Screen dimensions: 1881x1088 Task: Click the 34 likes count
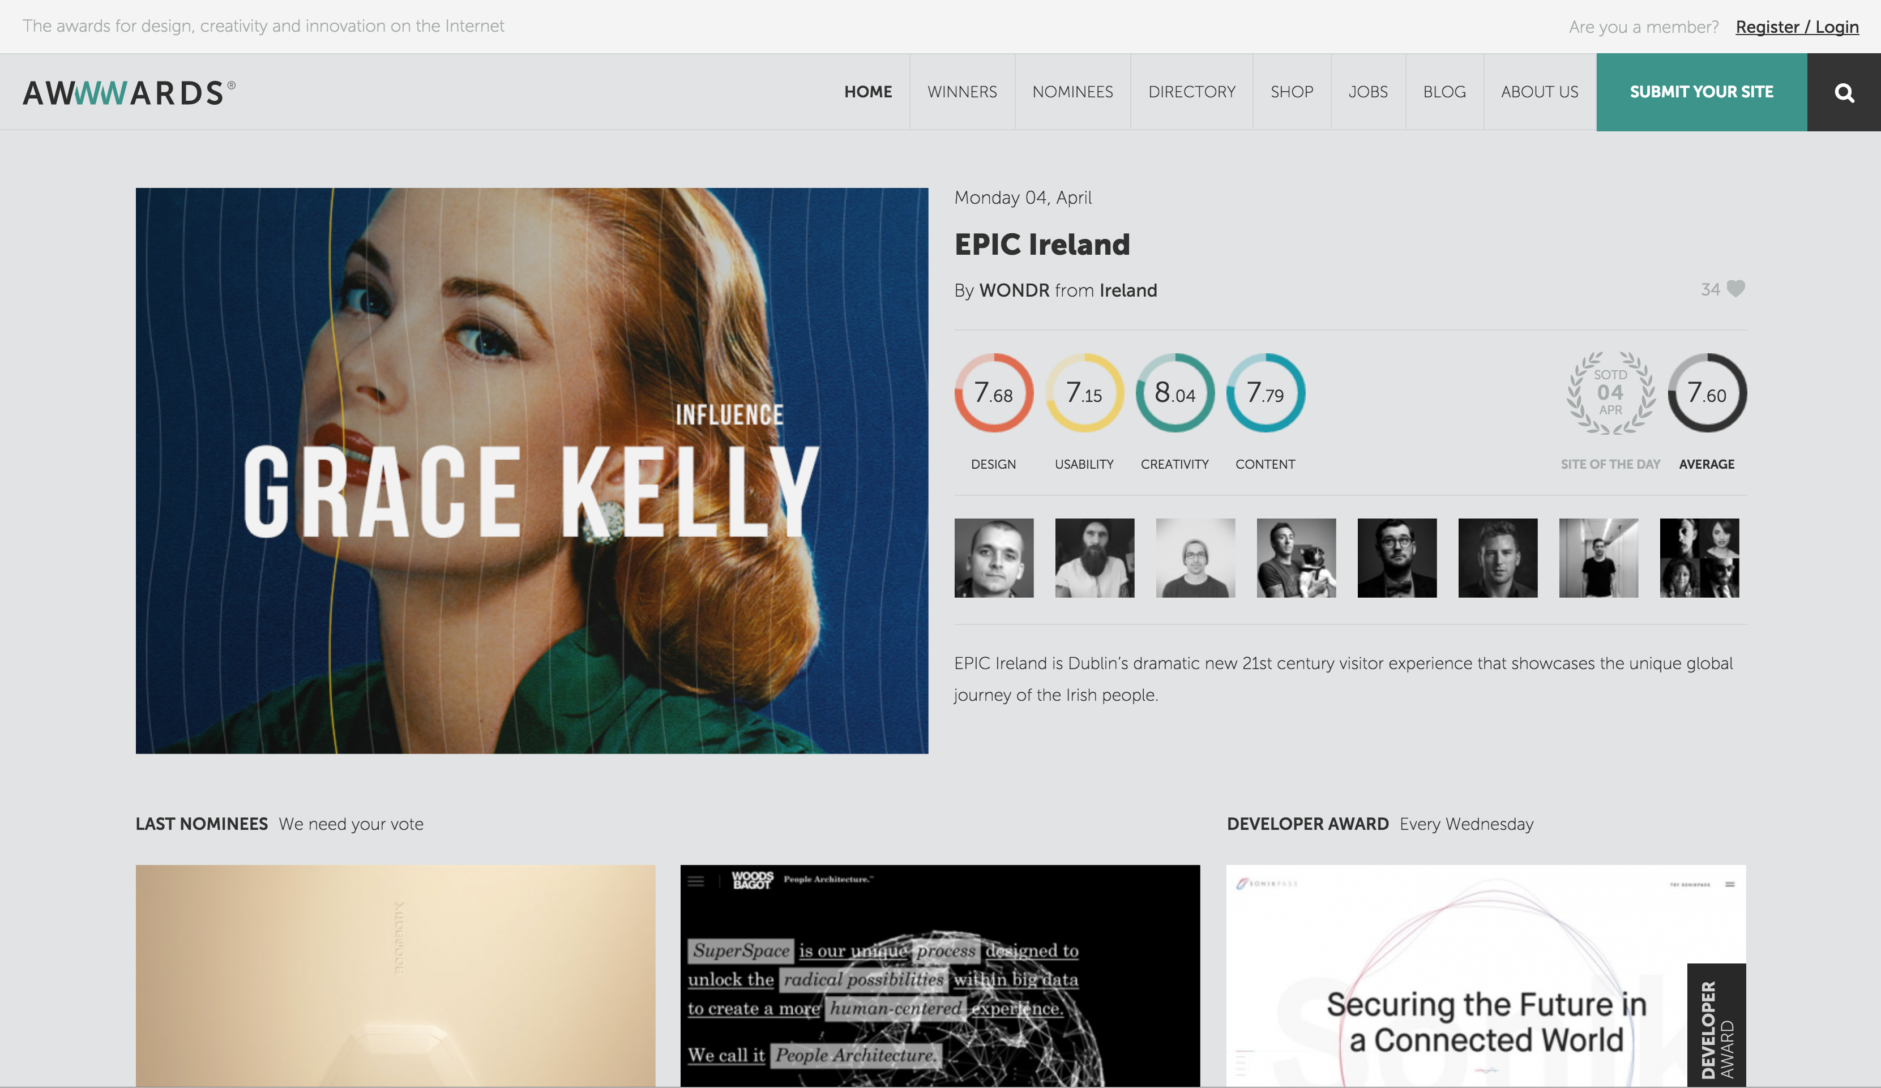point(1710,289)
